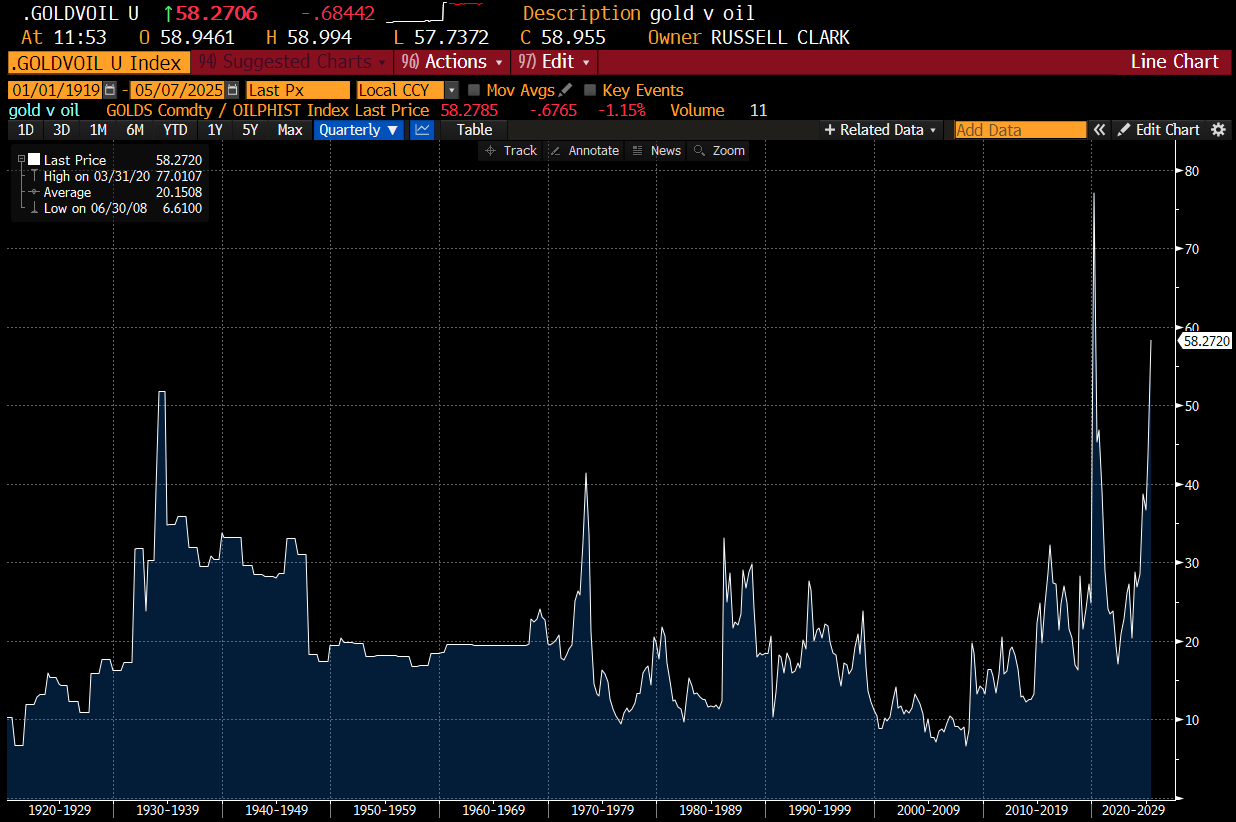Screen dimensions: 1236x822
Task: Open start date calendar picker icon
Action: 109,90
